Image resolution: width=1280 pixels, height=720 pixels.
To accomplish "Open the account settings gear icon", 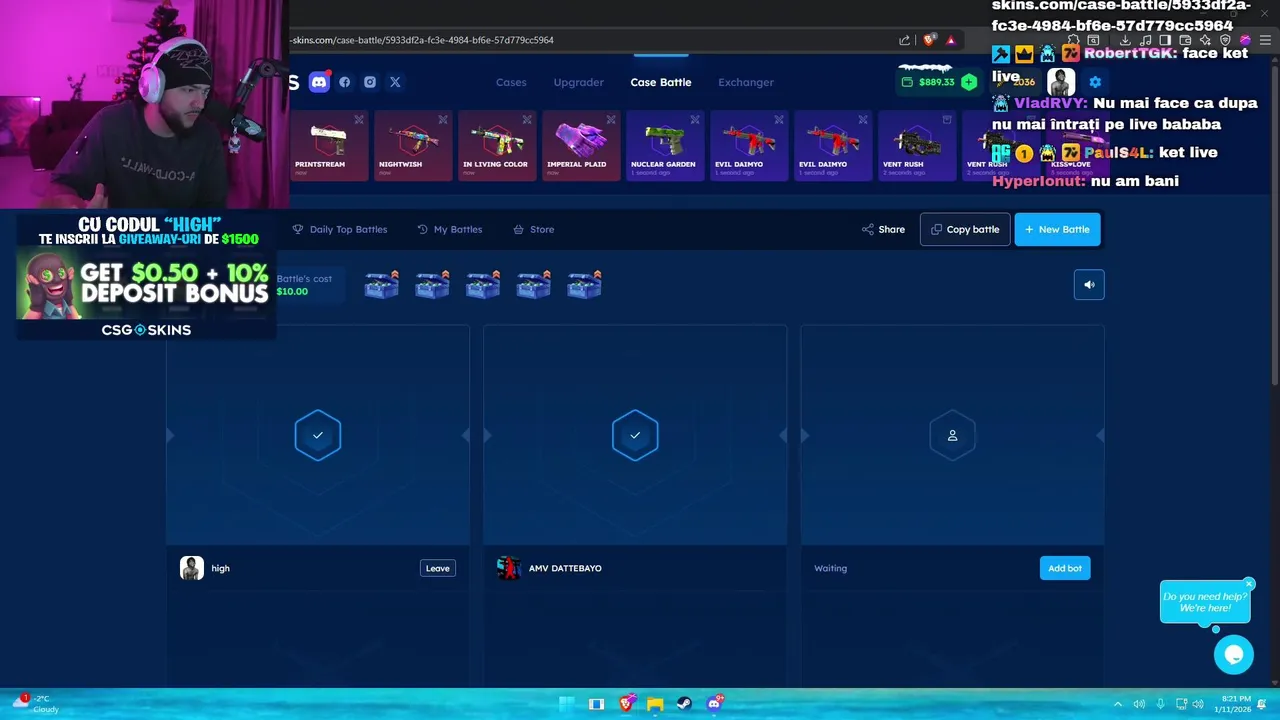I will [x=1095, y=82].
